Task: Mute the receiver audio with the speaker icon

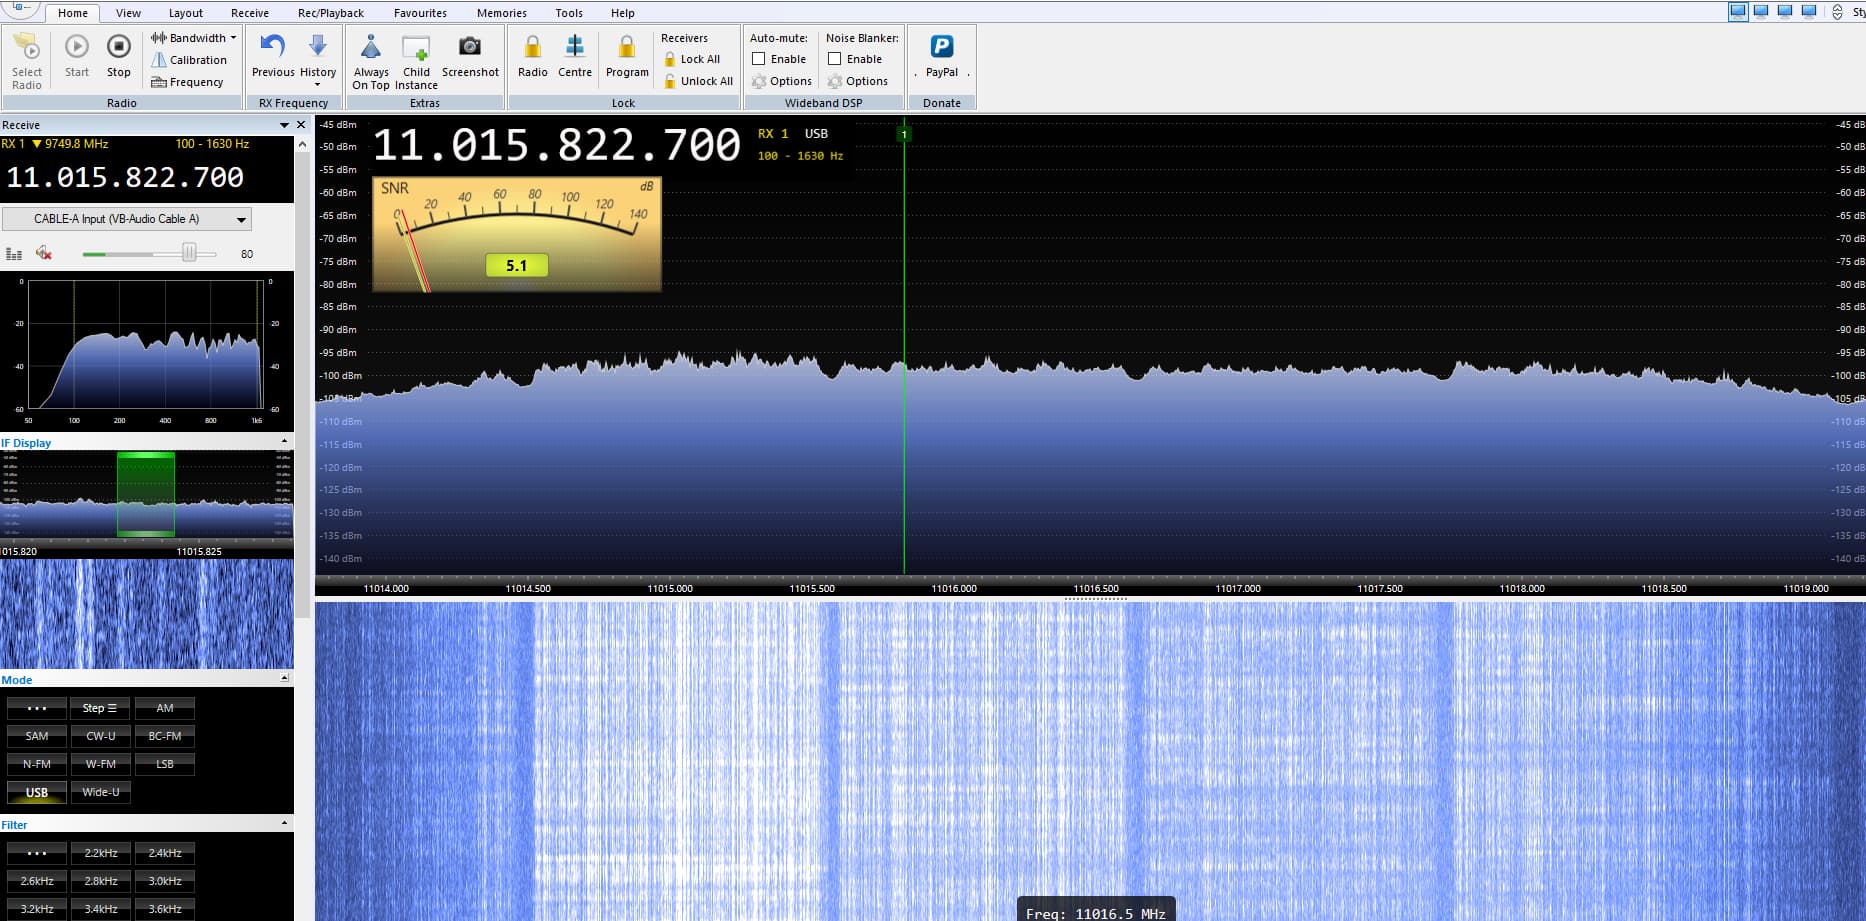Action: (42, 253)
